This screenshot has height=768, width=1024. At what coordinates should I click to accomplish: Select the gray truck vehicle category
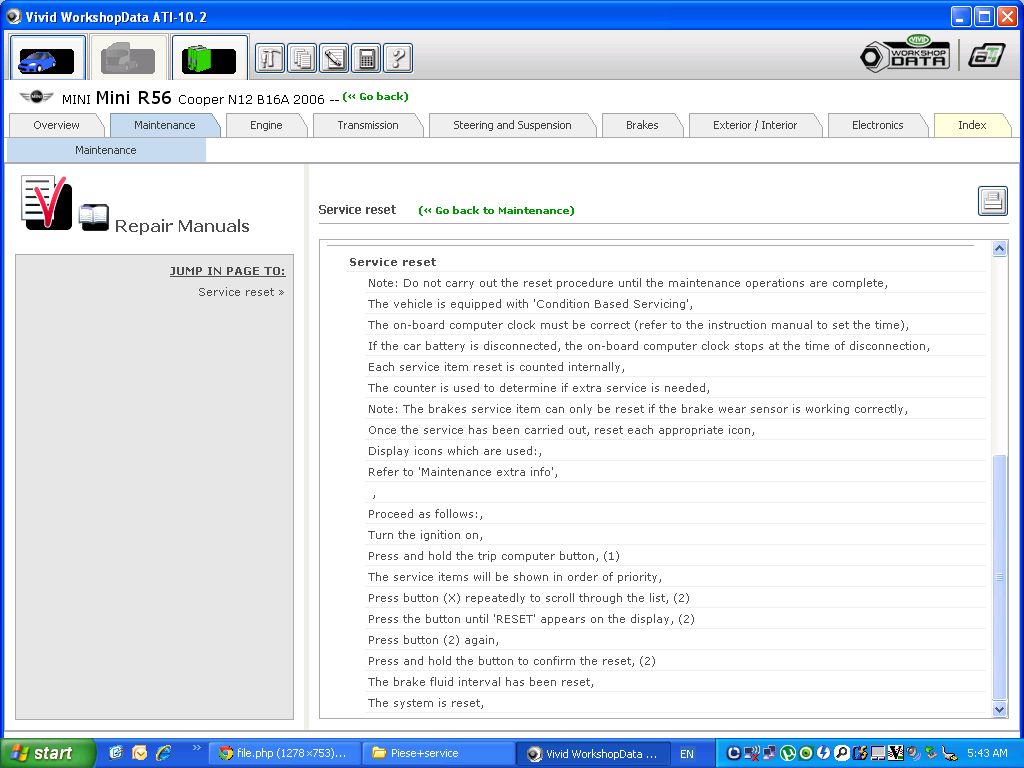coord(128,58)
